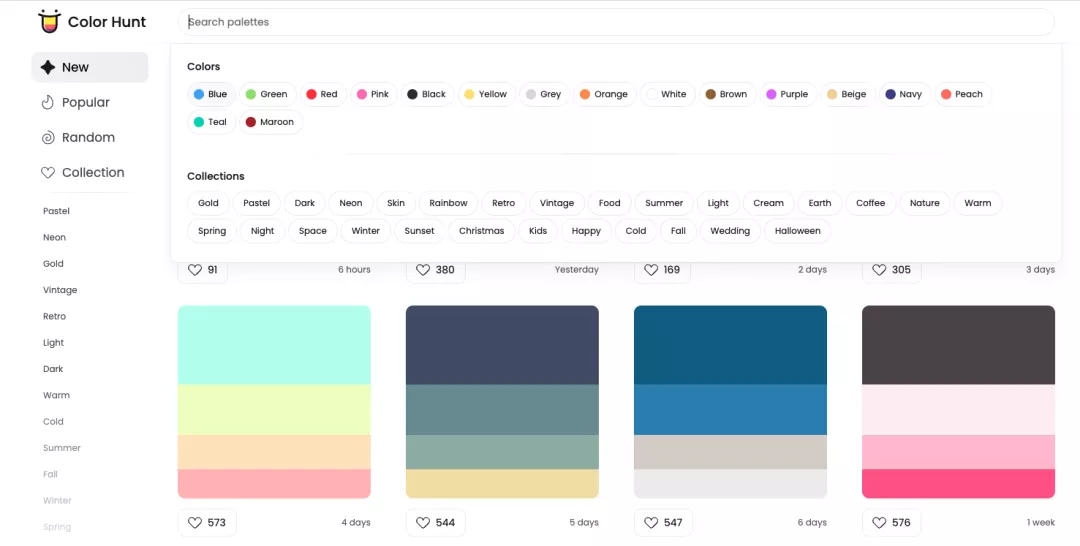
Task: Click the hot pink swatch in 576 palette
Action: 958,483
